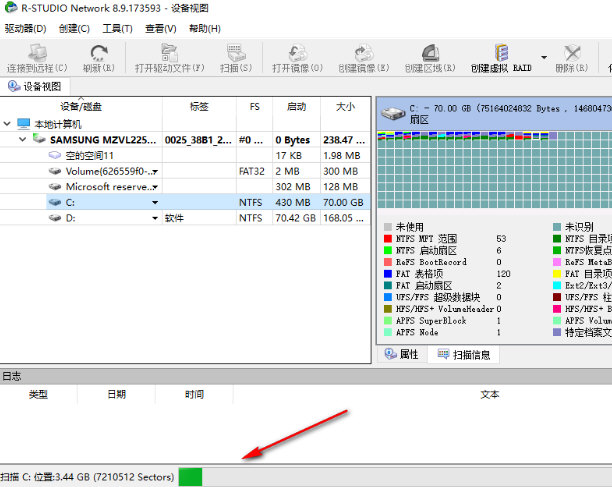The width and height of the screenshot is (612, 487).
Task: Click the R-STUDIO application title icon
Action: pos(11,7)
